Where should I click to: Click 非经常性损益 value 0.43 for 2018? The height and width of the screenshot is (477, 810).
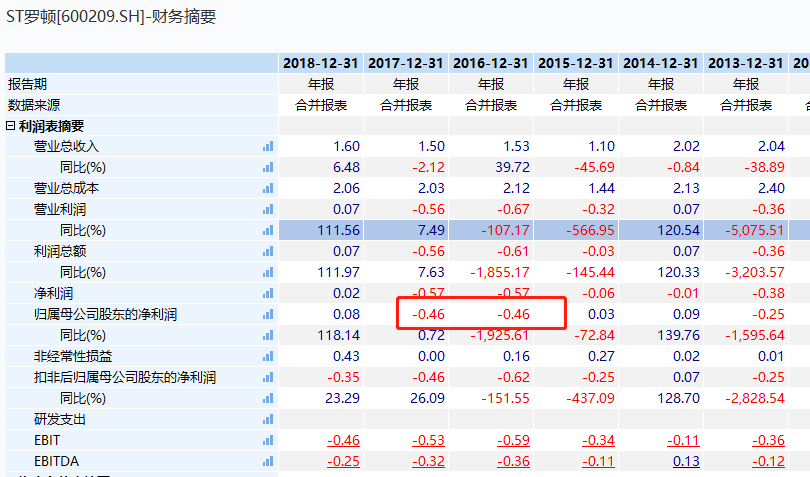[347, 356]
